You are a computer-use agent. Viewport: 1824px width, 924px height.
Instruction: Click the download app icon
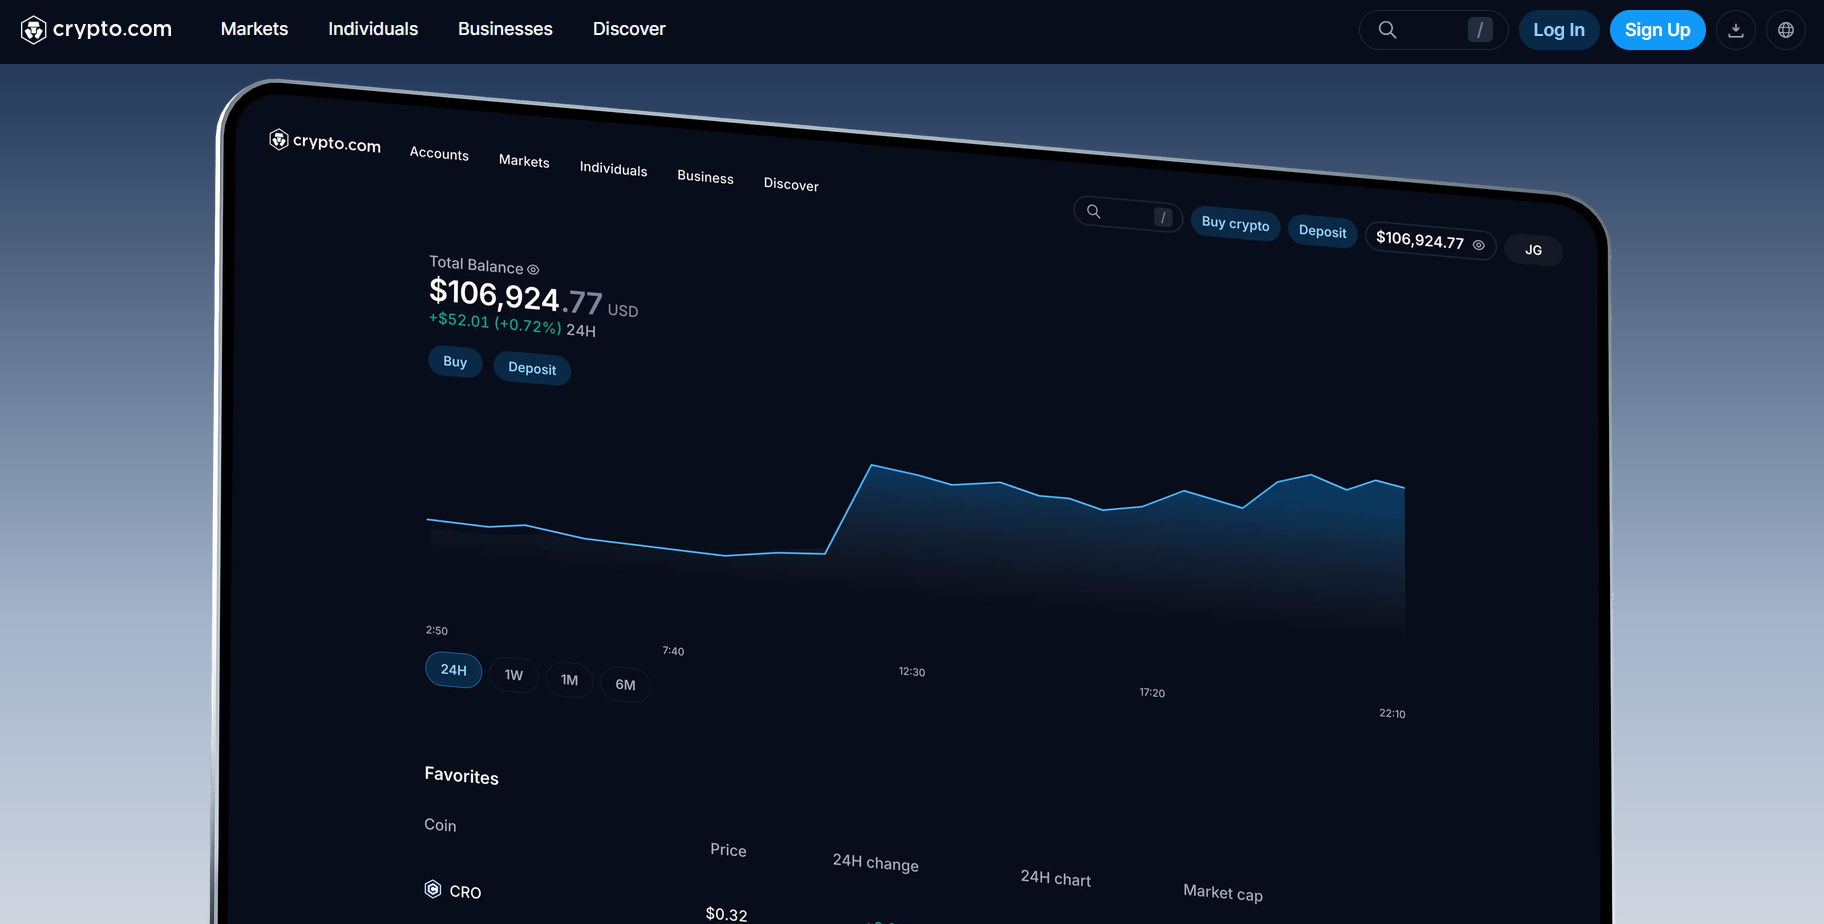1736,30
